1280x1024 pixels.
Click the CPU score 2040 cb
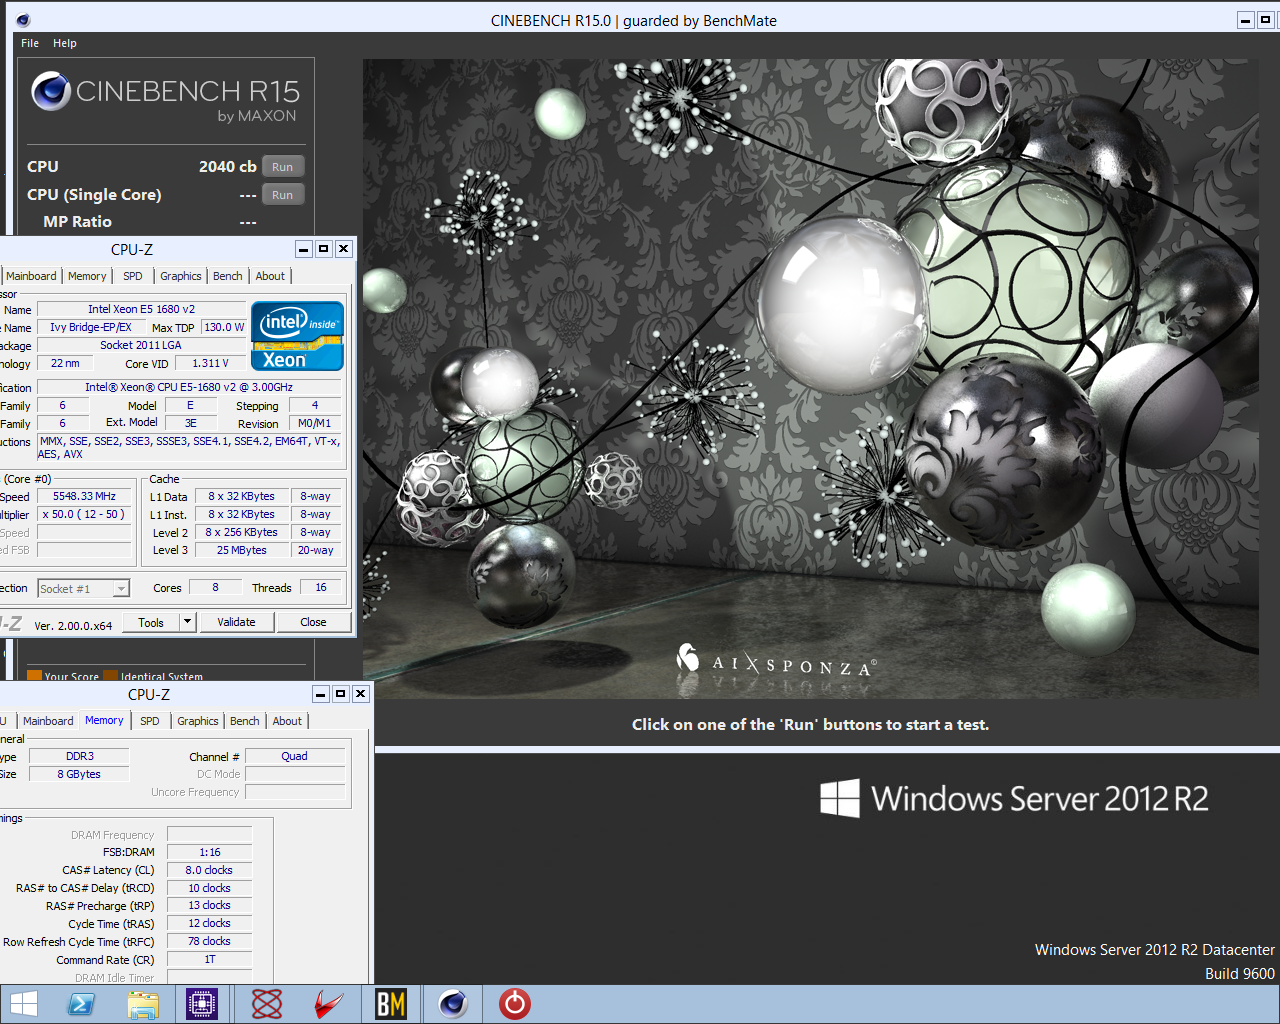pyautogui.click(x=227, y=167)
